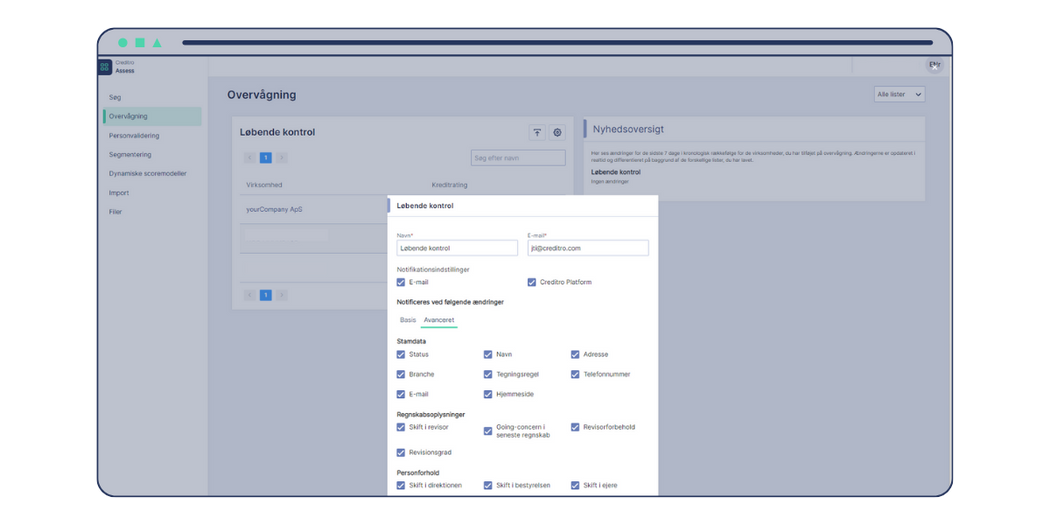Click the E-mail address input field

588,248
